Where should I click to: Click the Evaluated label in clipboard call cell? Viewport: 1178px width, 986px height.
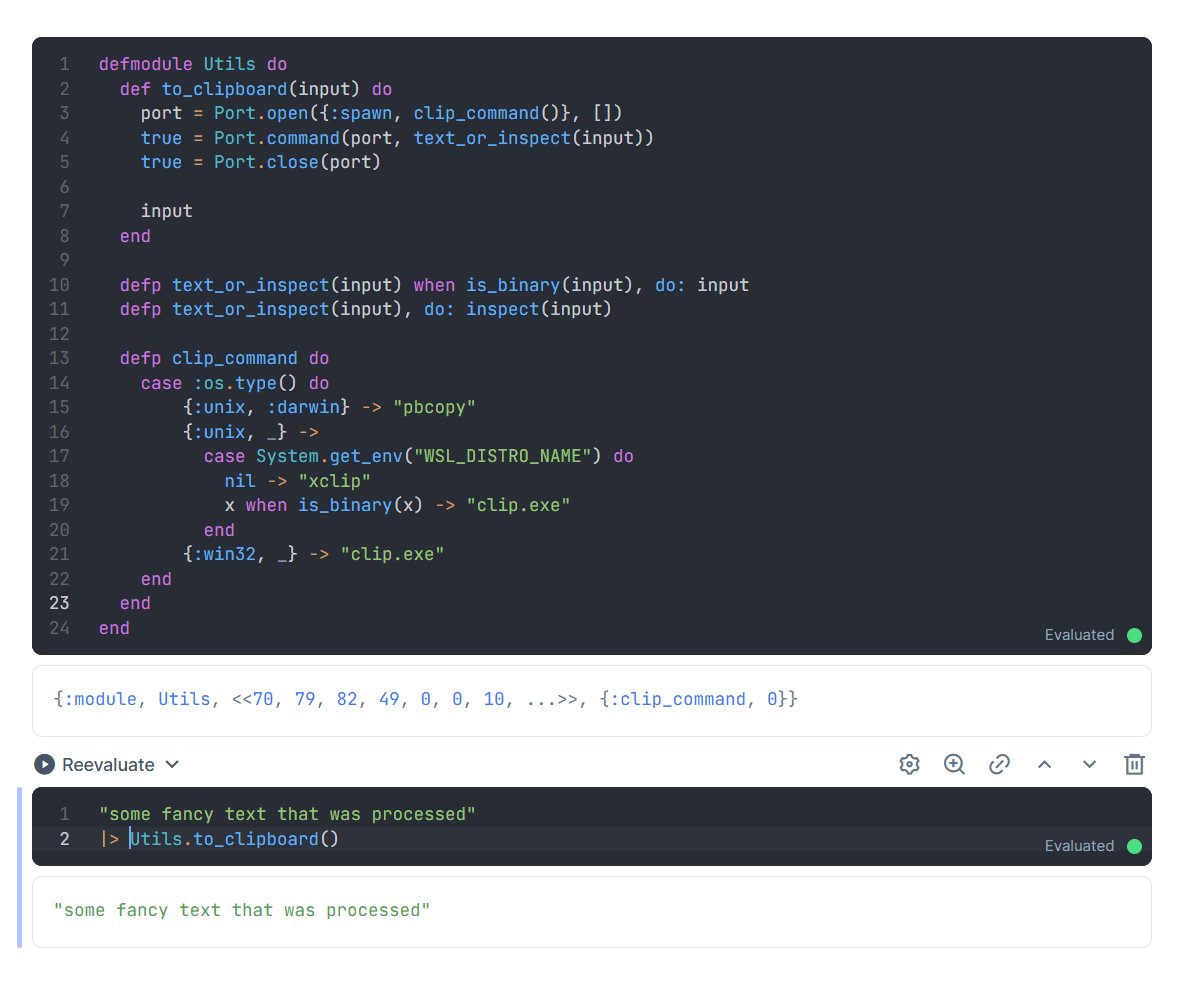(1079, 846)
